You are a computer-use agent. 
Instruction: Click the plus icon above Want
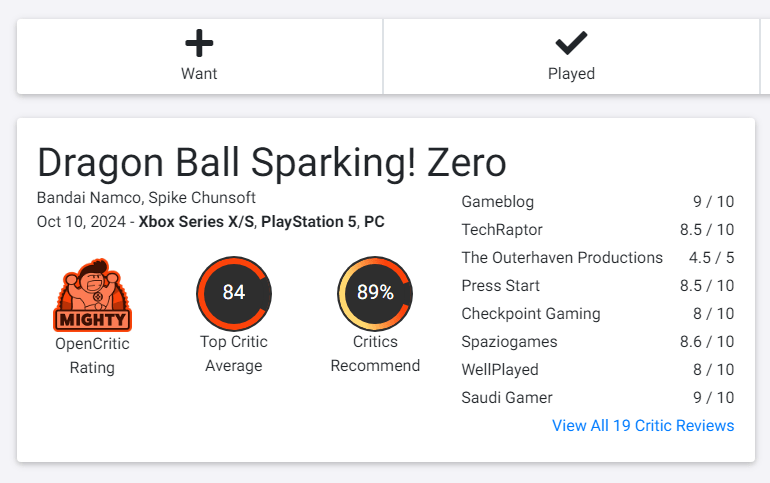199,43
